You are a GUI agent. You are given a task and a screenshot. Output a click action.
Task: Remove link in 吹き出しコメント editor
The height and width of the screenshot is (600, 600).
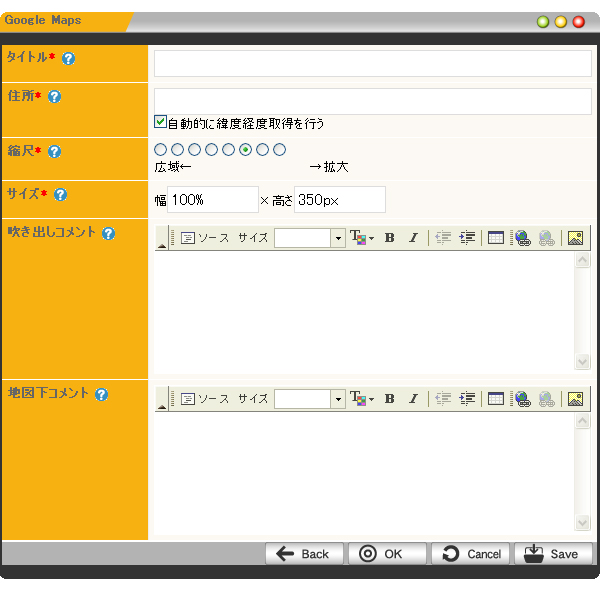(x=546, y=238)
